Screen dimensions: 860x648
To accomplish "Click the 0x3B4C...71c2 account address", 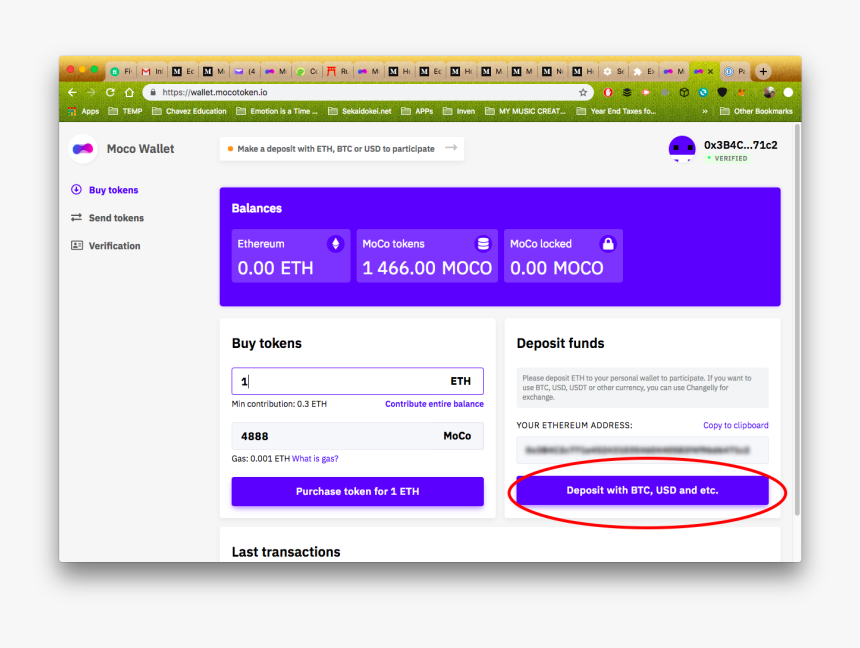I will 740,145.
